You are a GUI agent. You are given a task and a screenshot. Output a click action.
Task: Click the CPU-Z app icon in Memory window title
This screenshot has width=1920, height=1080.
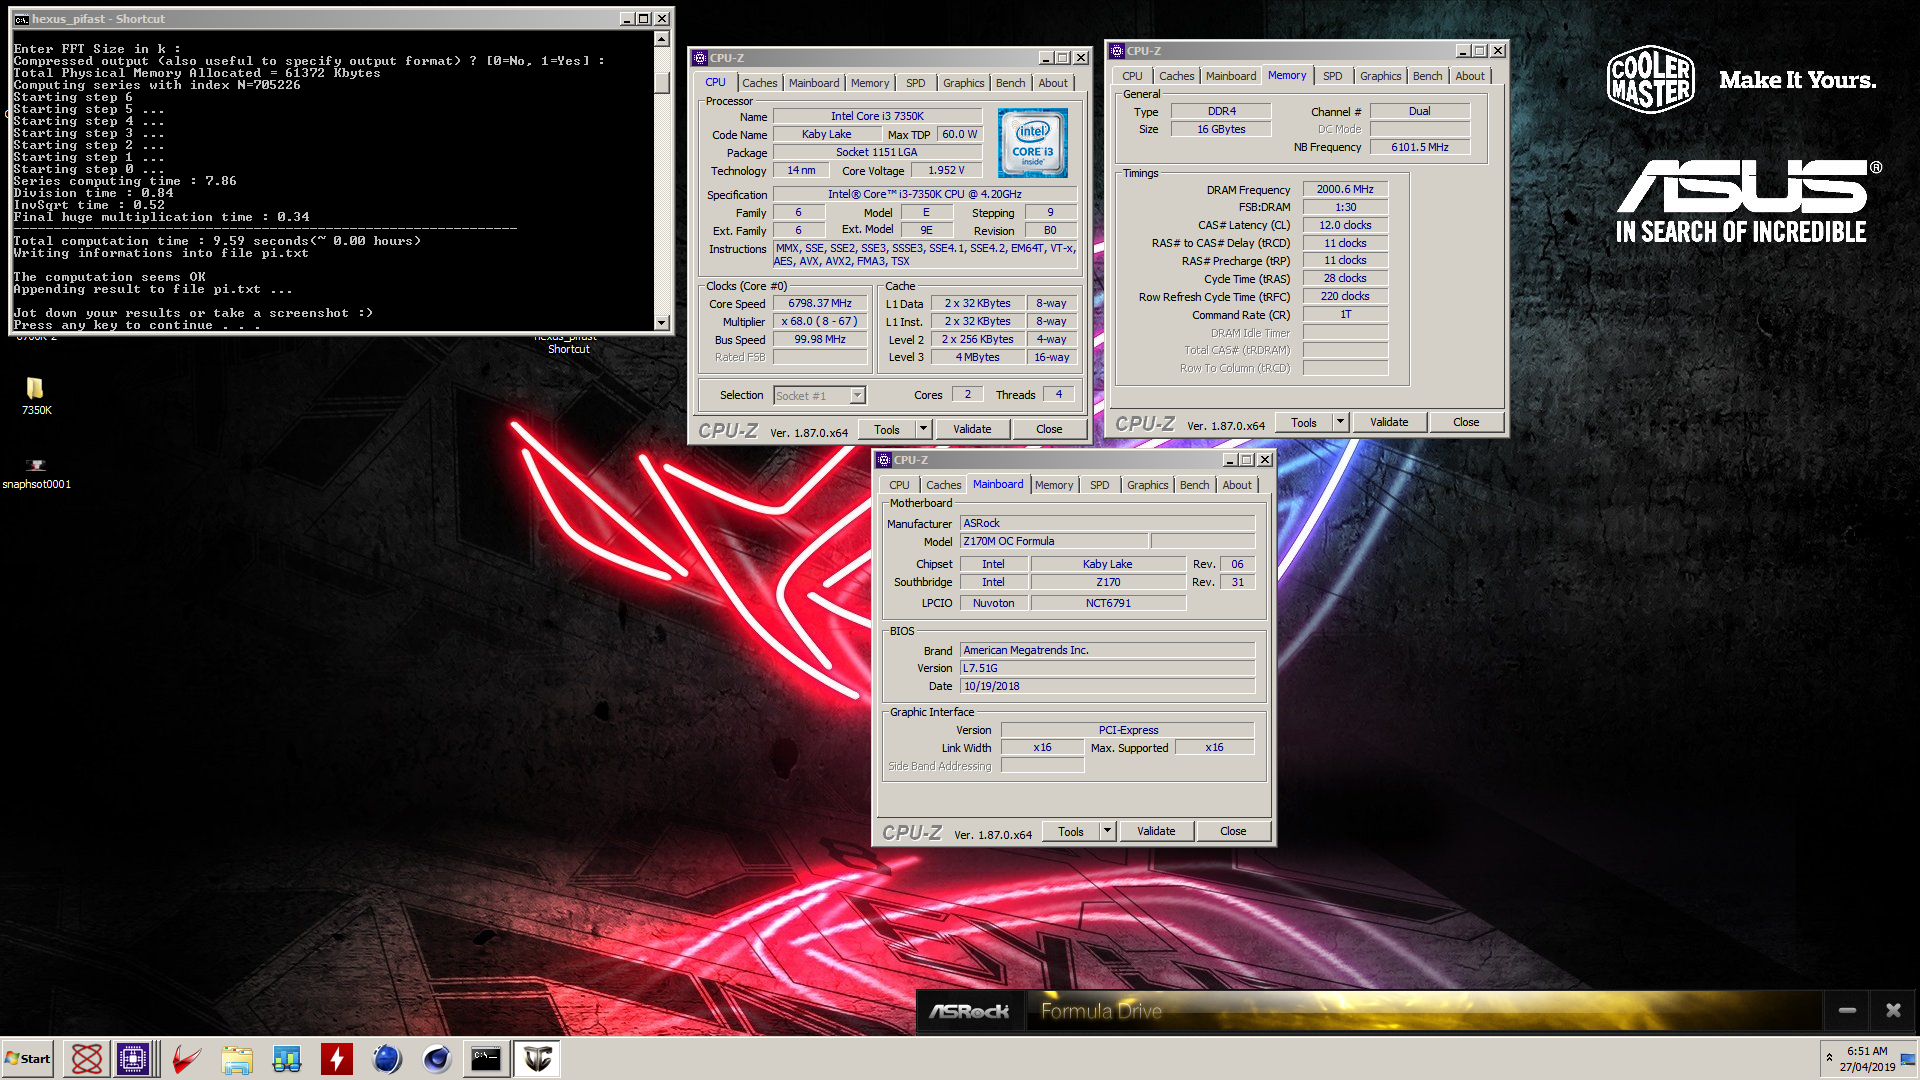(x=1117, y=51)
